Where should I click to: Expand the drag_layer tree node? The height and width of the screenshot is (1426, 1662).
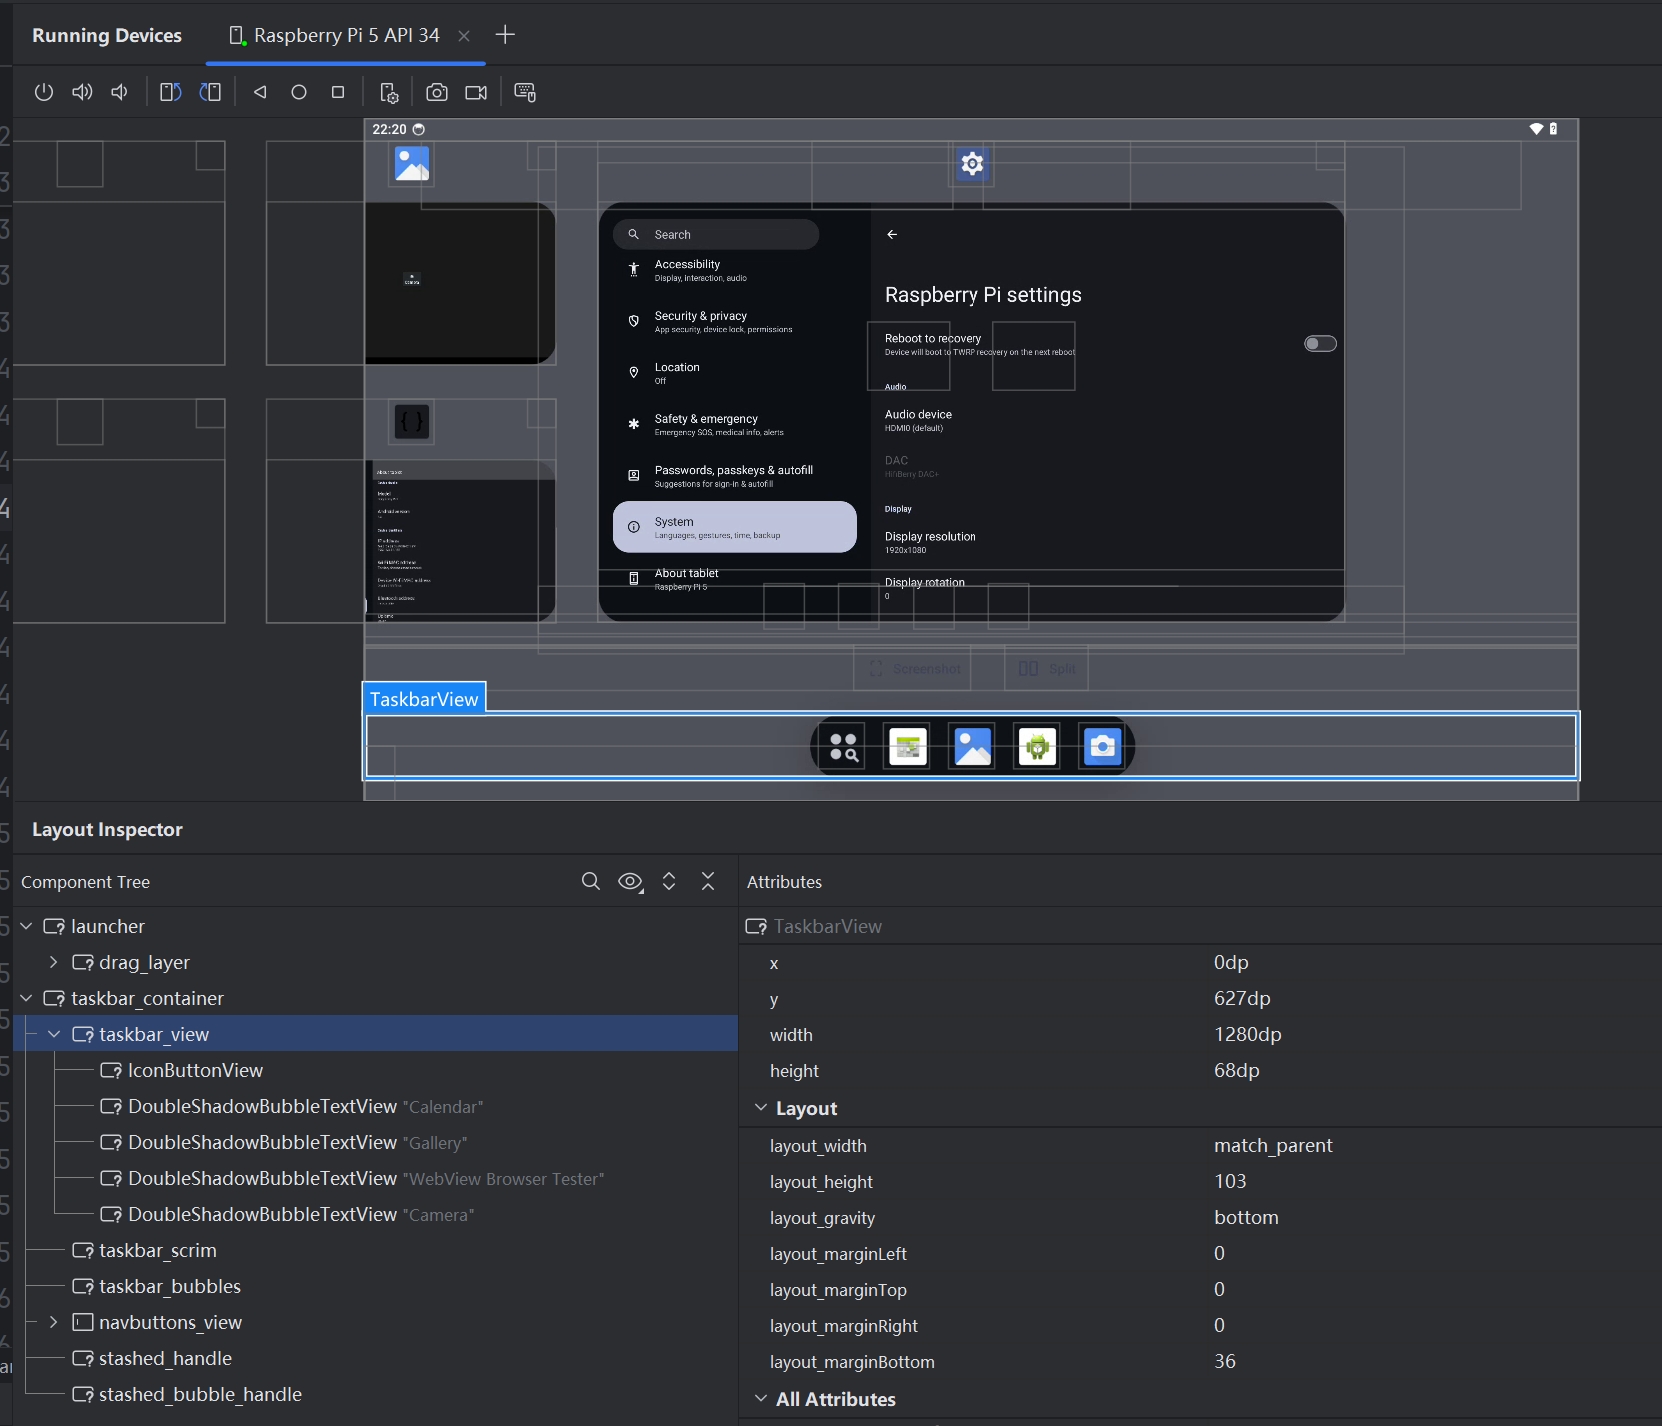click(x=54, y=962)
